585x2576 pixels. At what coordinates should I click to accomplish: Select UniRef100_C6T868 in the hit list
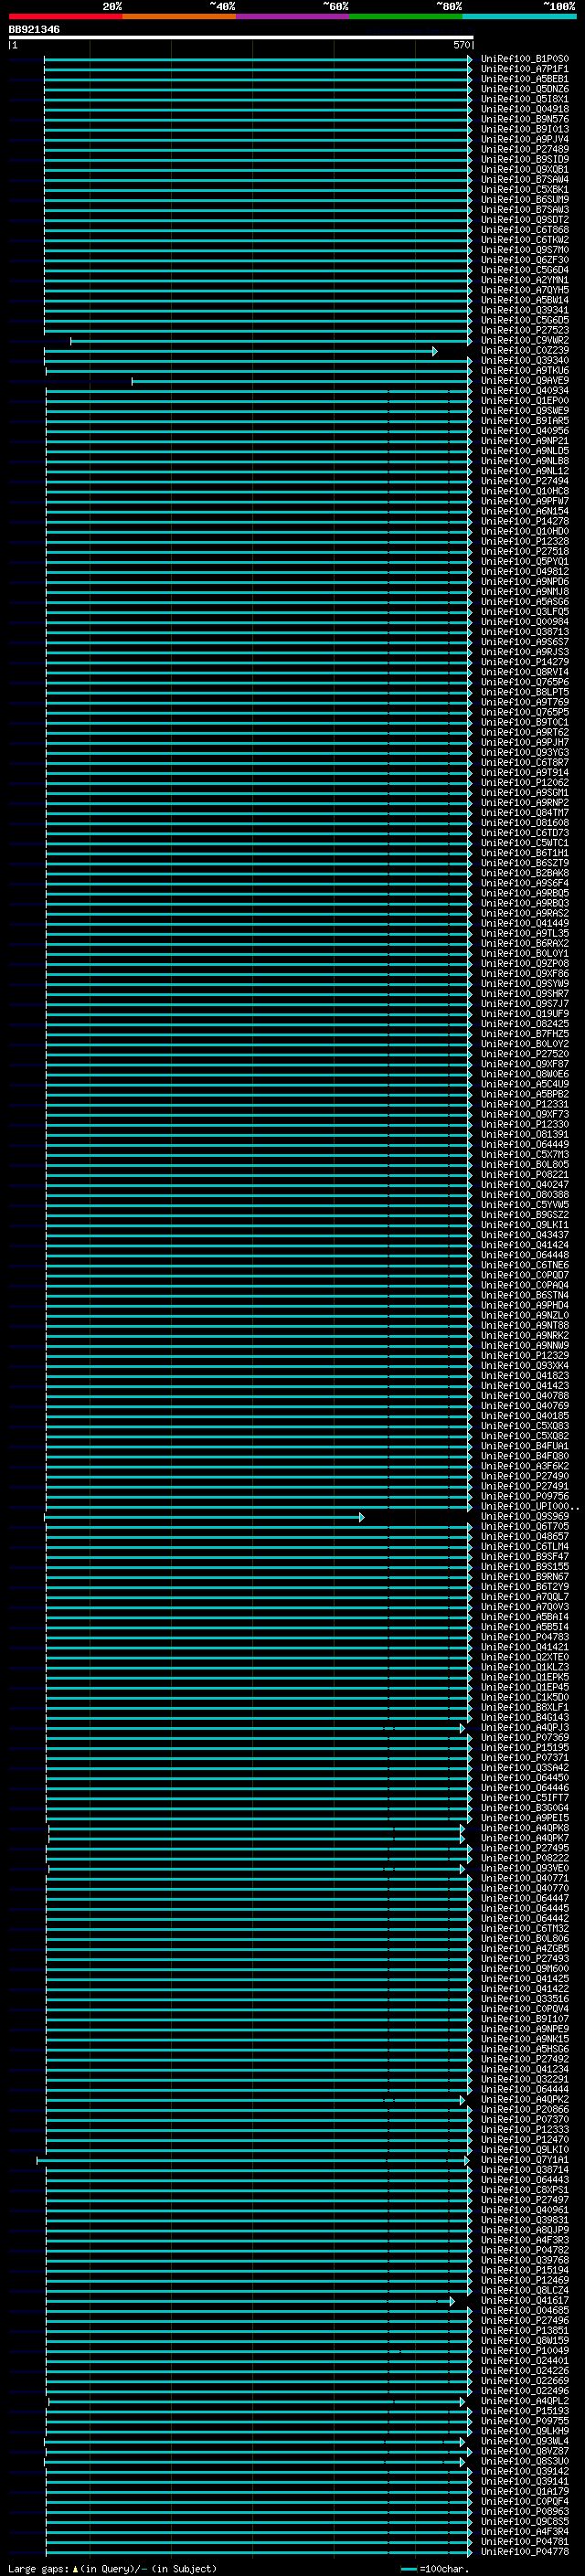[x=524, y=230]
